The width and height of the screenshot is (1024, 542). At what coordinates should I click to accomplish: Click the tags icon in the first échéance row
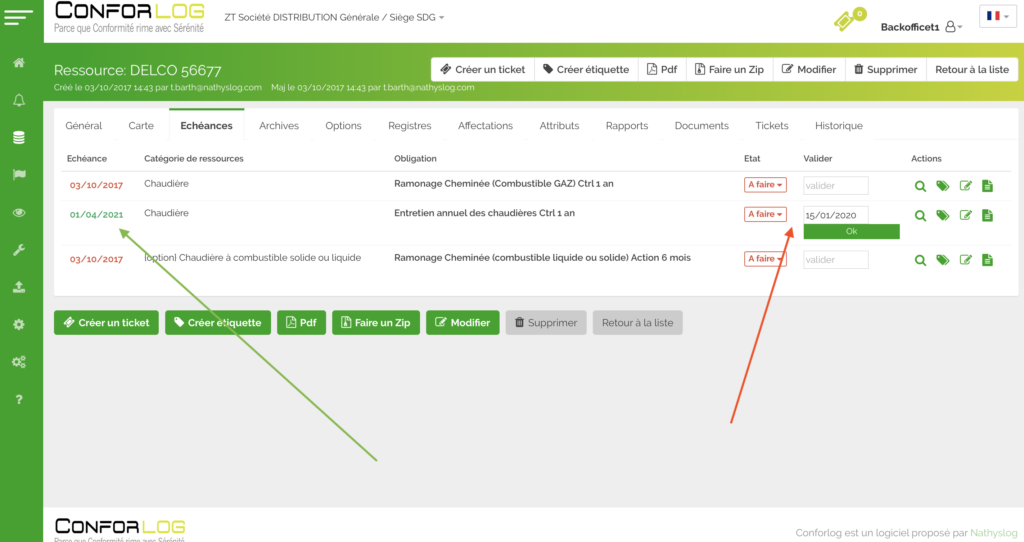[943, 185]
